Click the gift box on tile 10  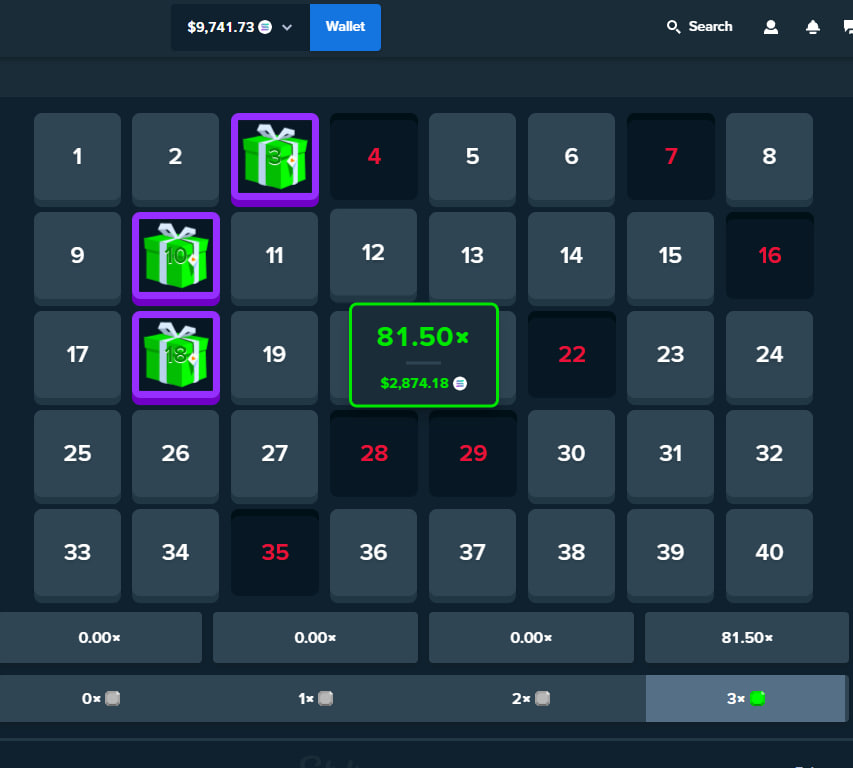pos(176,255)
